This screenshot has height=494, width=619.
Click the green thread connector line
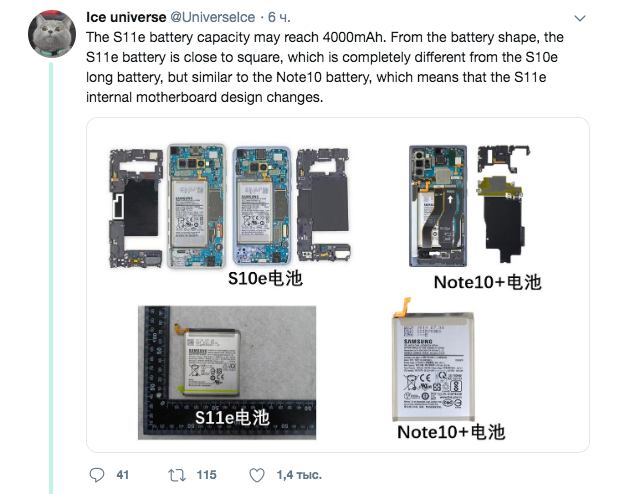pyautogui.click(x=51, y=278)
